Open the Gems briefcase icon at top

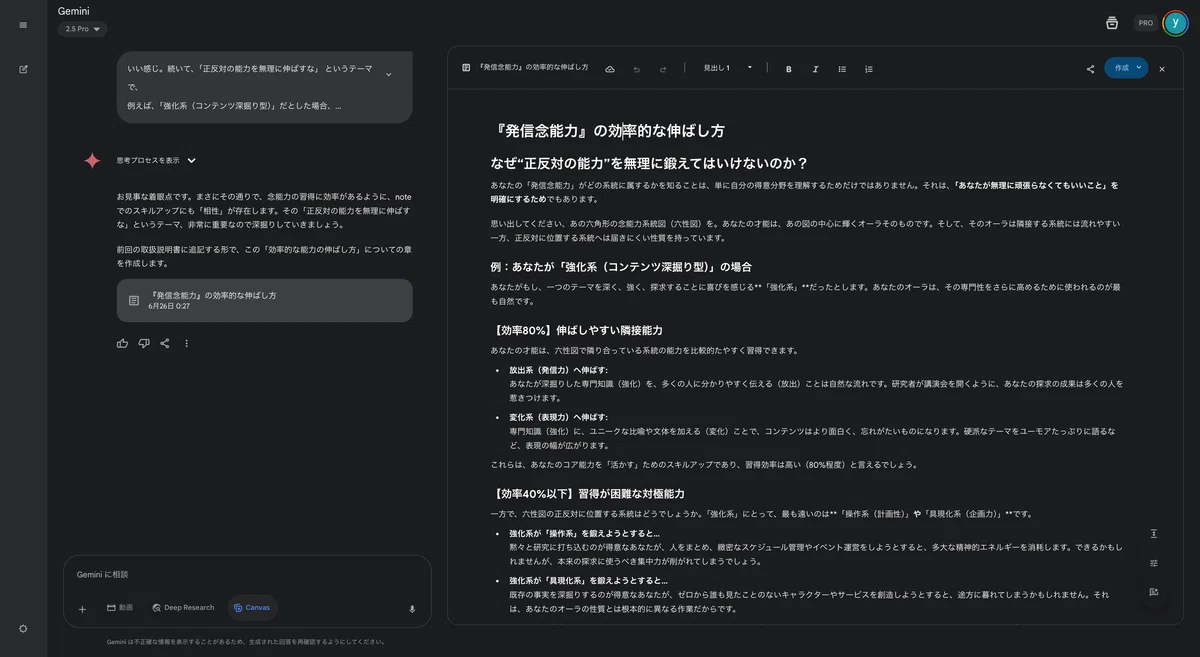tap(1112, 23)
